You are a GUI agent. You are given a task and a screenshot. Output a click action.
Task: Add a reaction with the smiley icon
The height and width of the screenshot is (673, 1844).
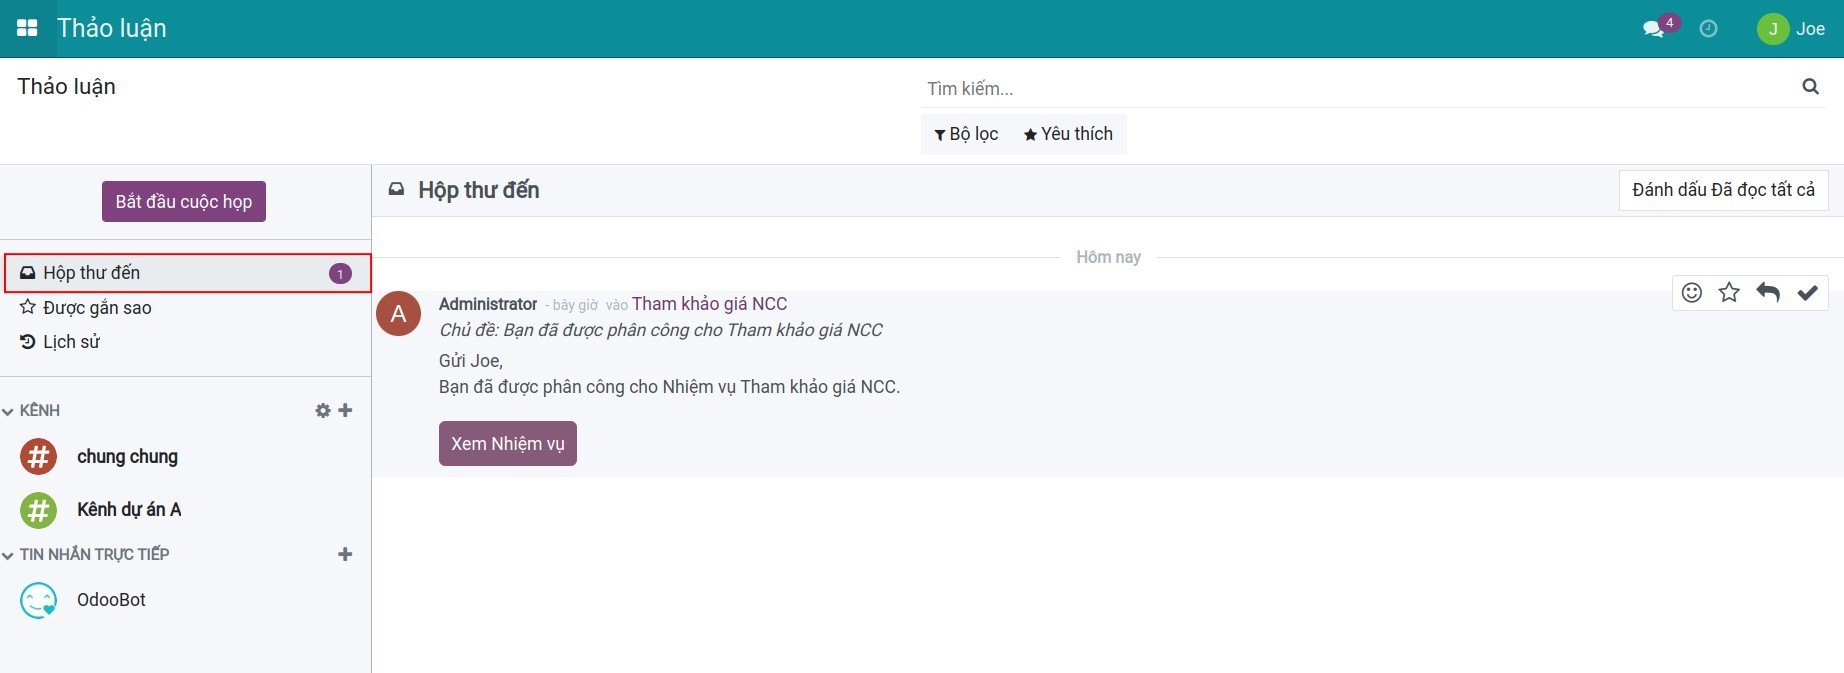point(1692,292)
